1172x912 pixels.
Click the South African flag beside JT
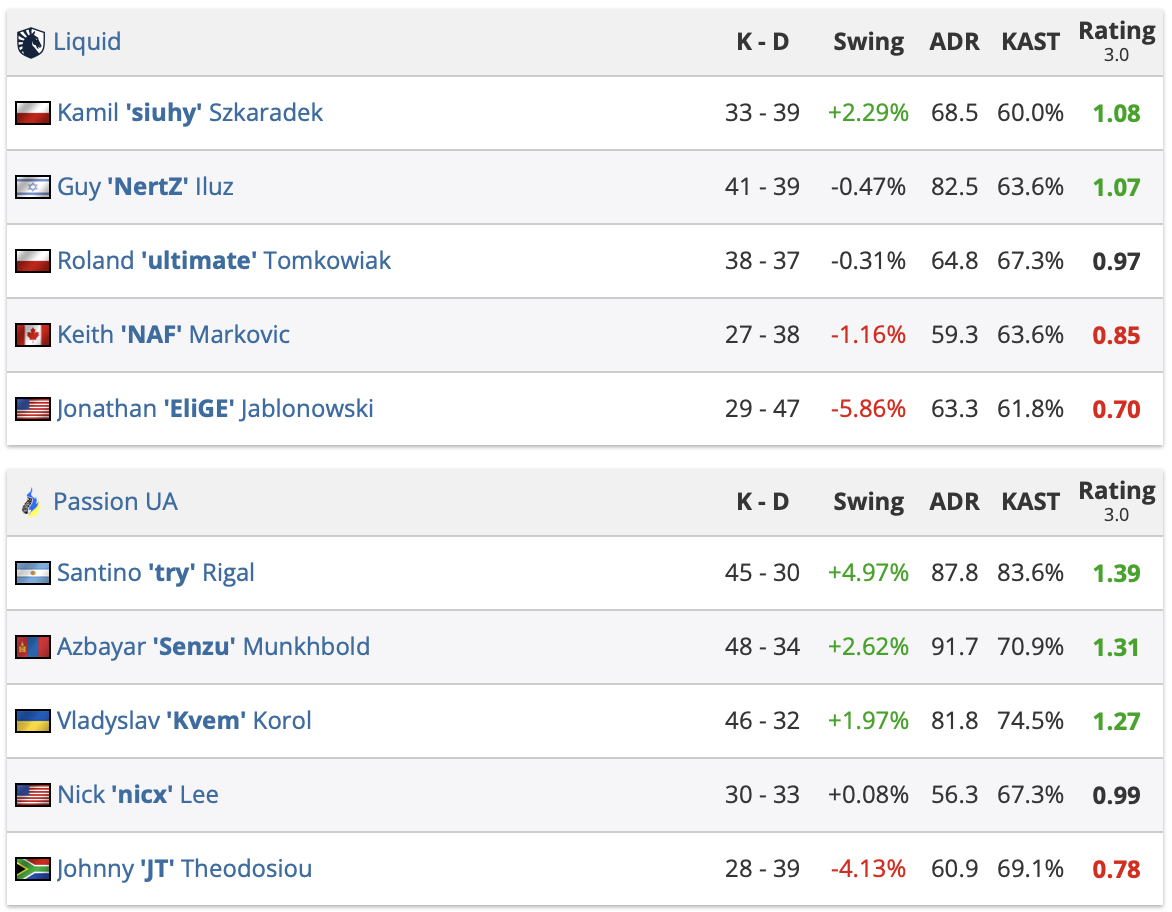click(x=33, y=869)
